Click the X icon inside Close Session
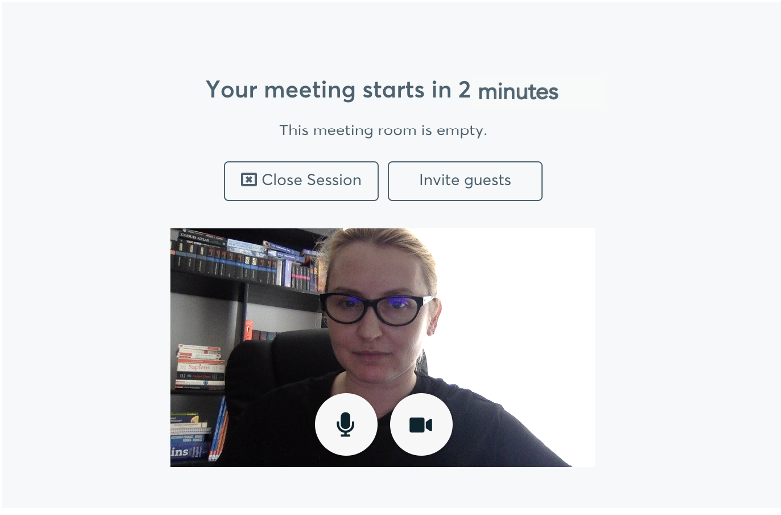The image size is (781, 515). tap(249, 180)
